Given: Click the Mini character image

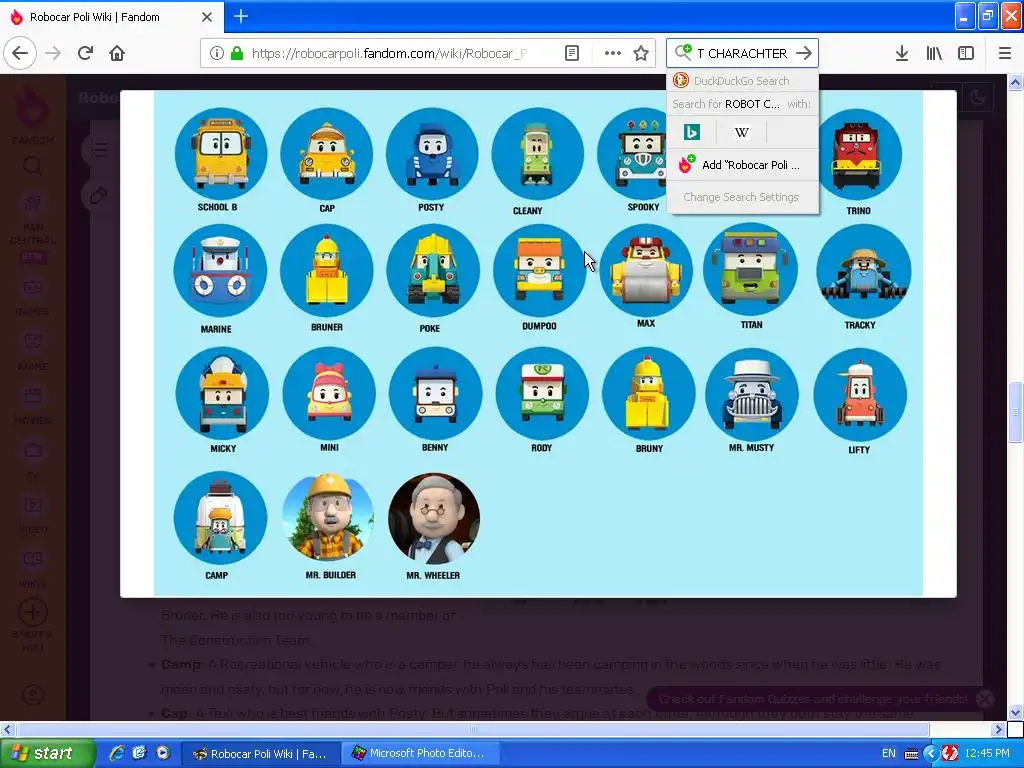Looking at the screenshot, I should click(329, 393).
